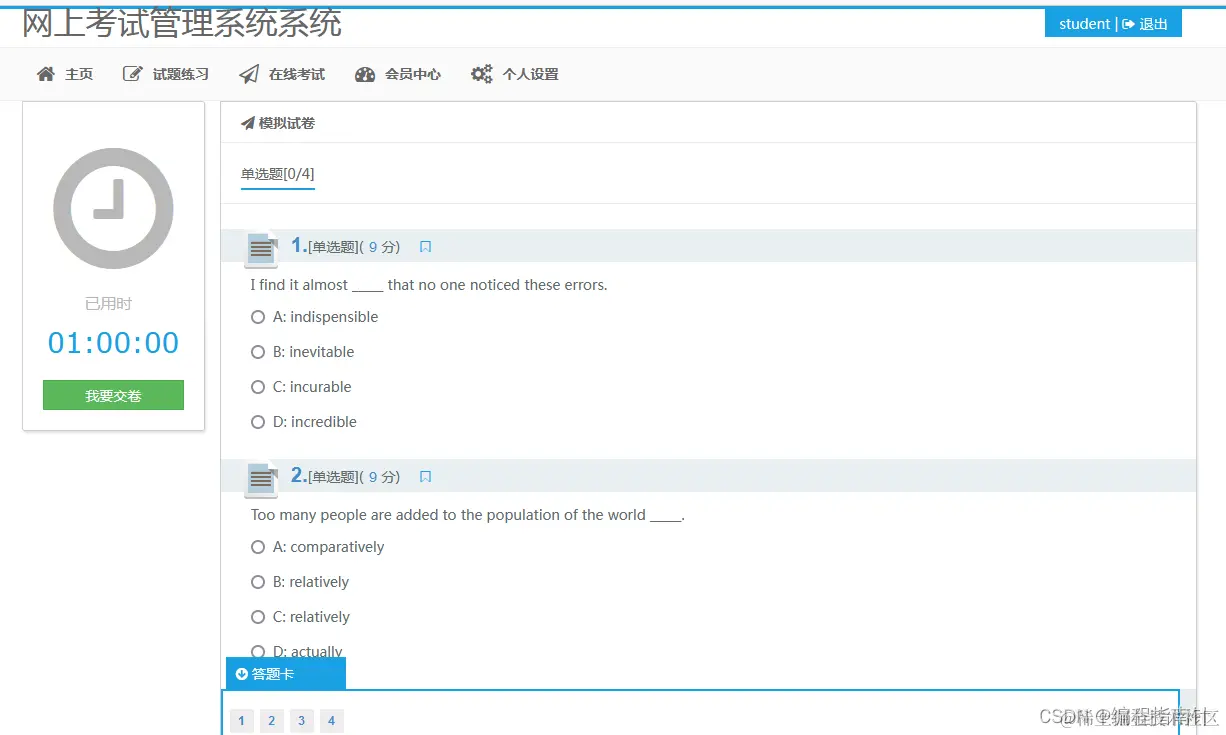
Task: Click the 网上考试管理系统系统 site title
Action: pos(182,23)
